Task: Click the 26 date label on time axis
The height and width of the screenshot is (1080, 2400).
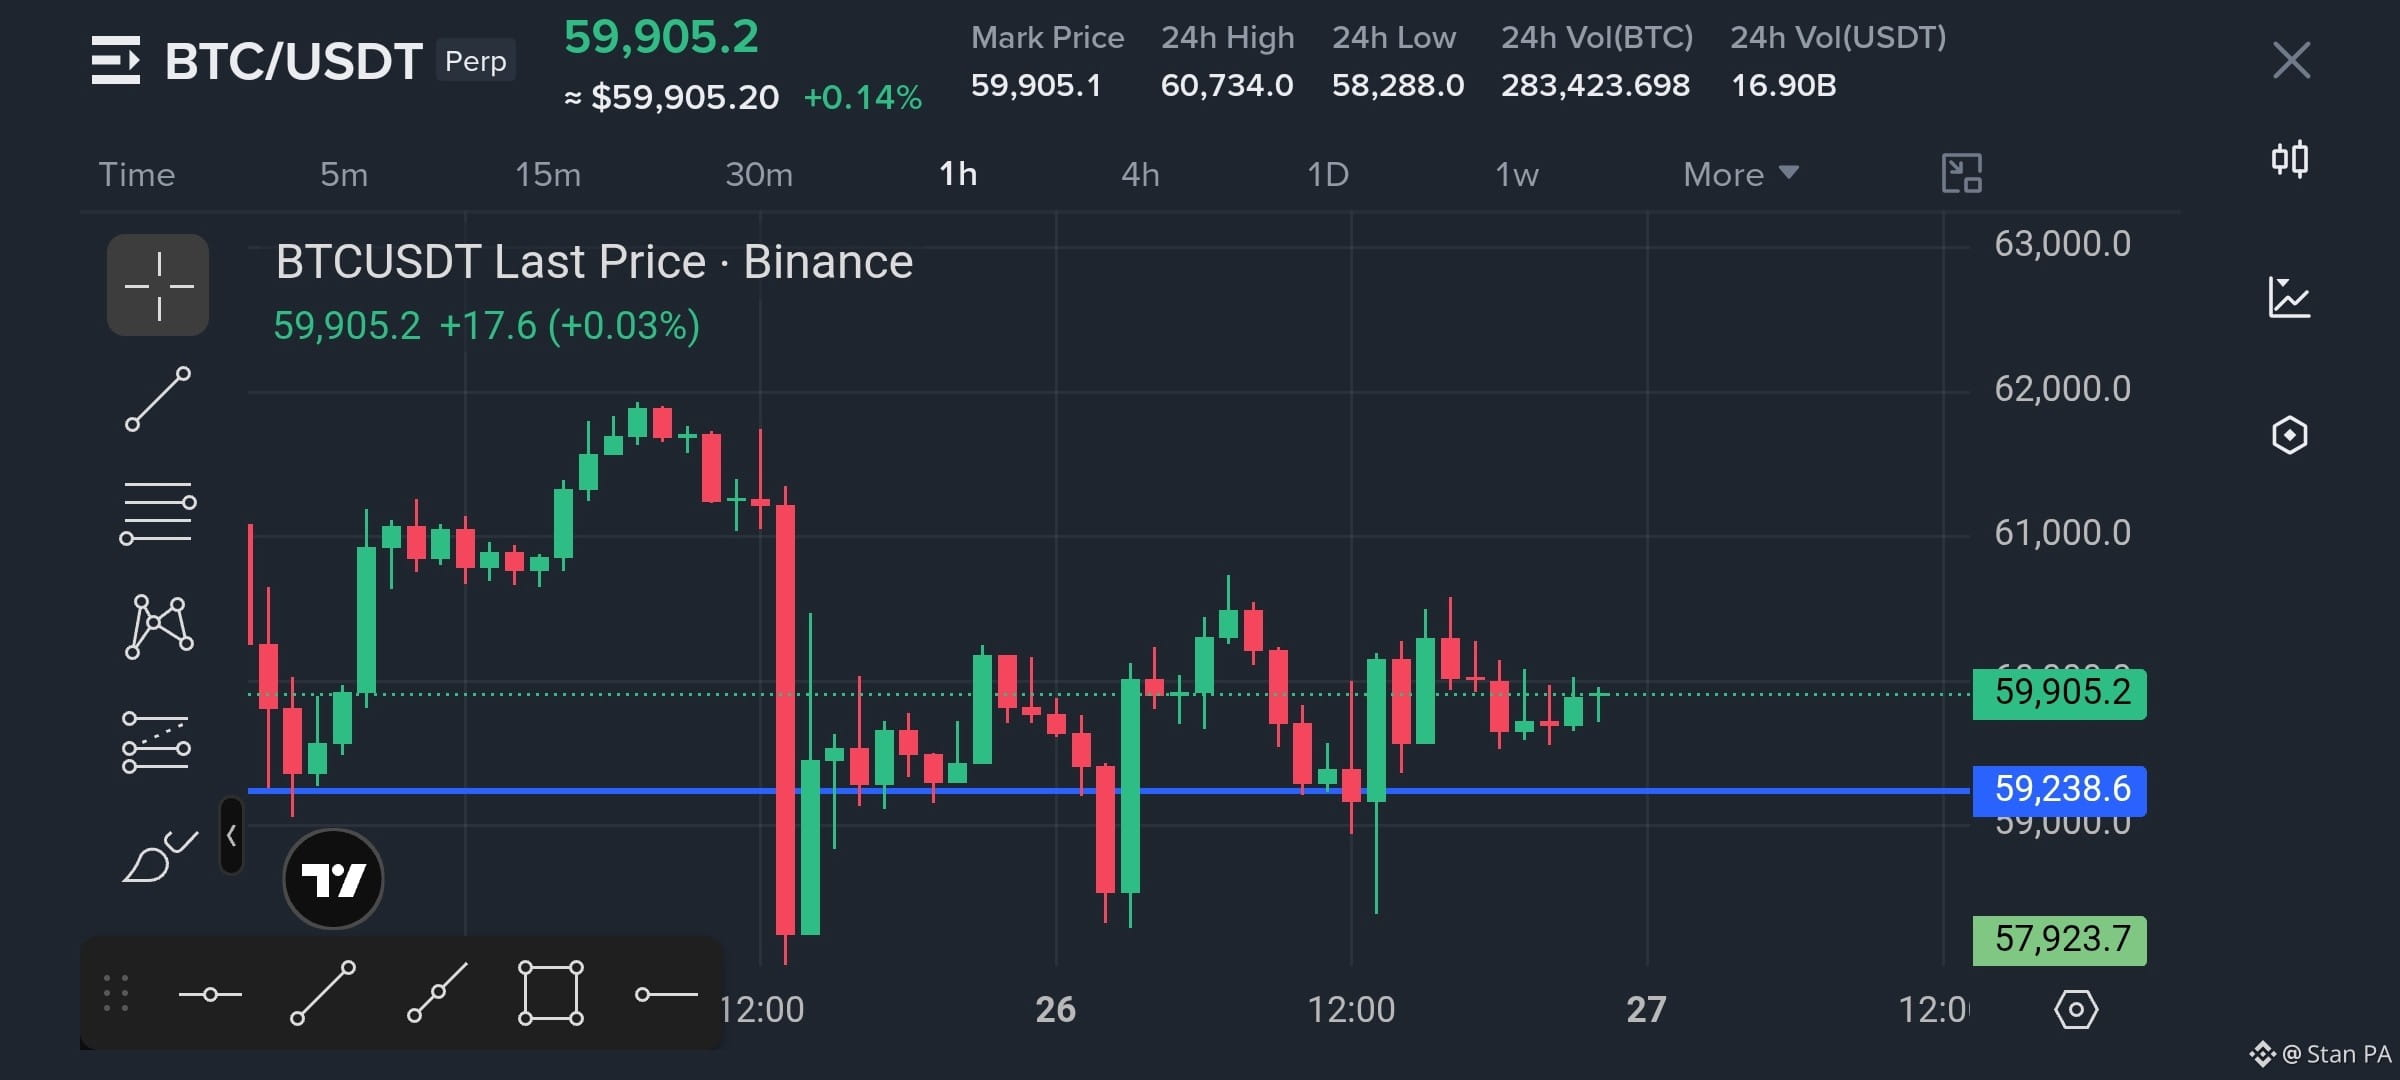Action: click(1056, 1009)
